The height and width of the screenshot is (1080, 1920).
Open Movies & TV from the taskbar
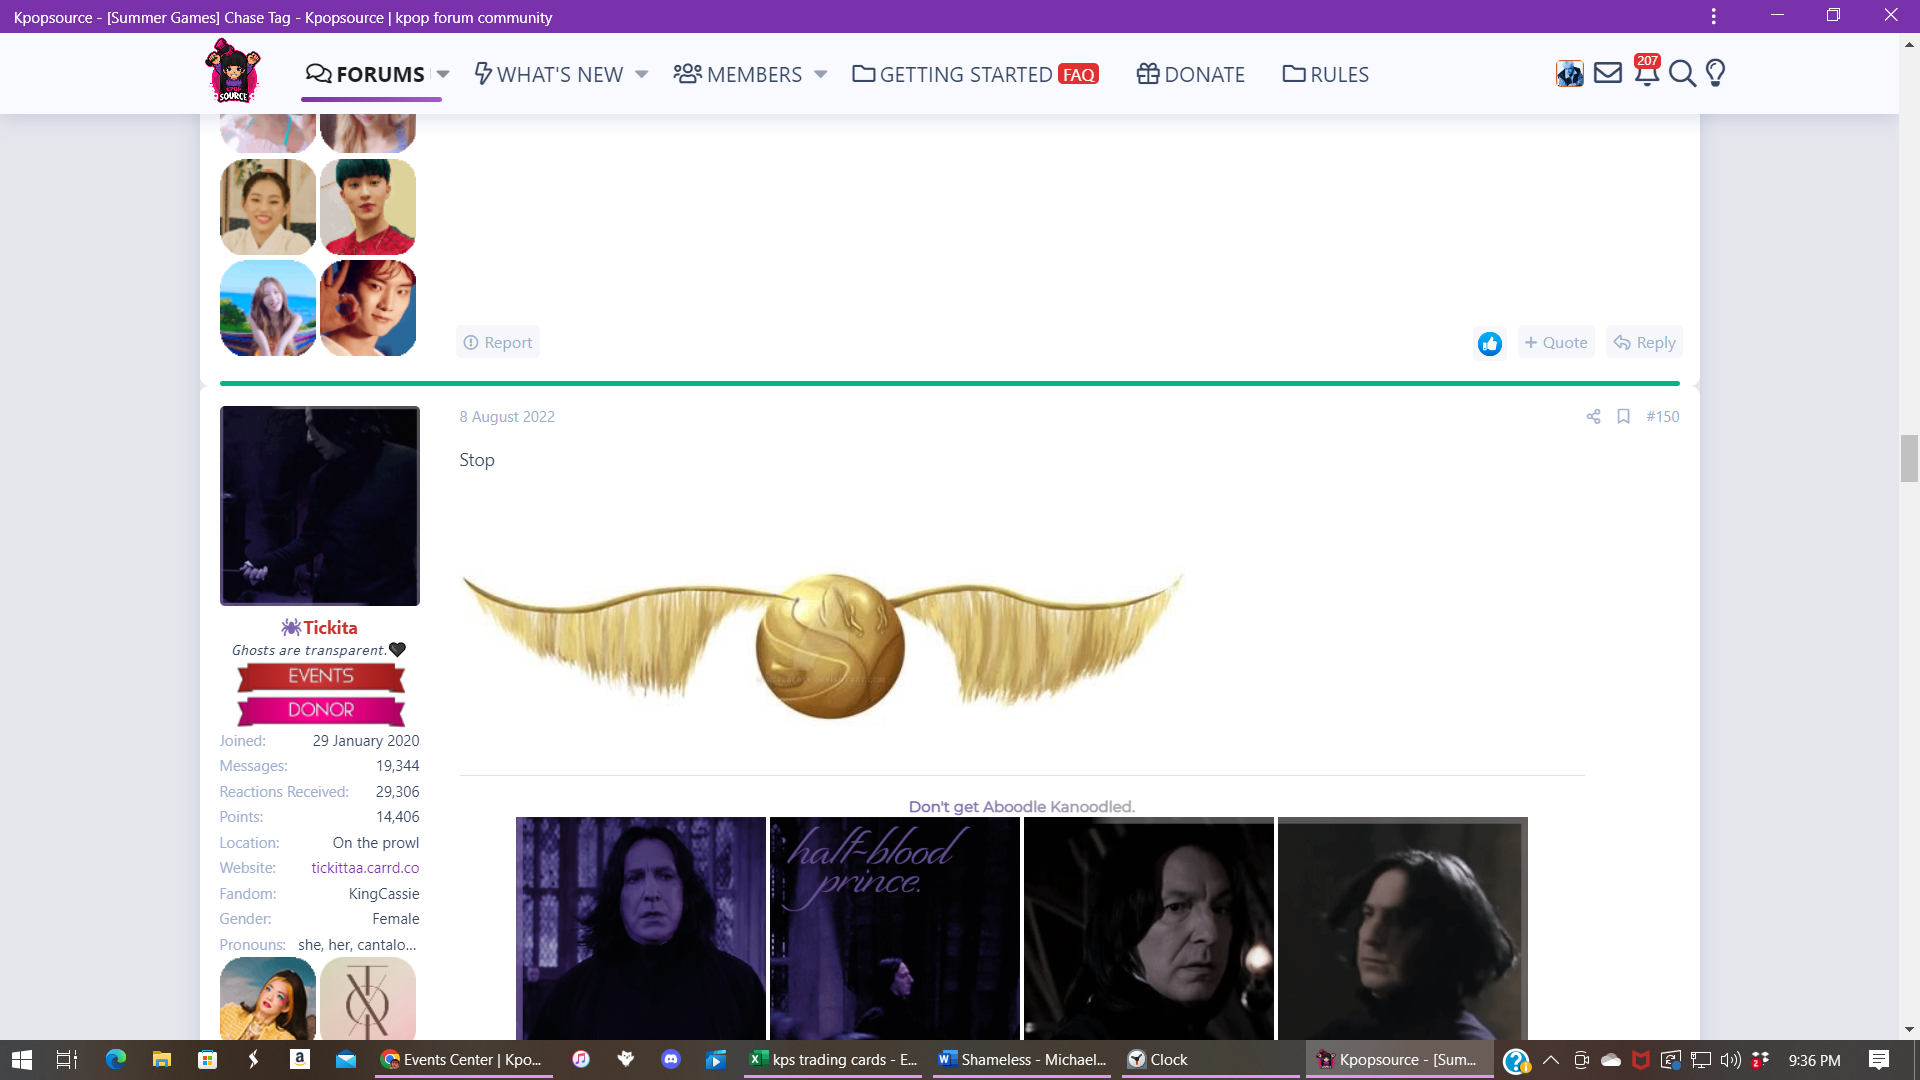[x=716, y=1059]
